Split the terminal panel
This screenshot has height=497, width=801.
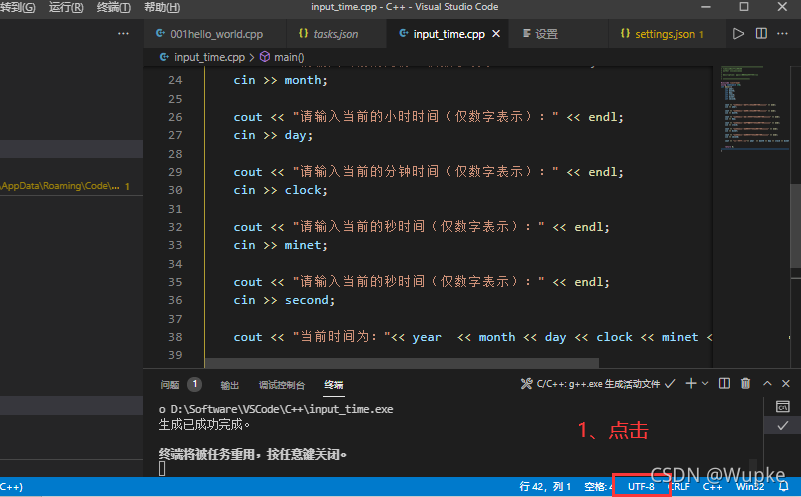(x=724, y=384)
